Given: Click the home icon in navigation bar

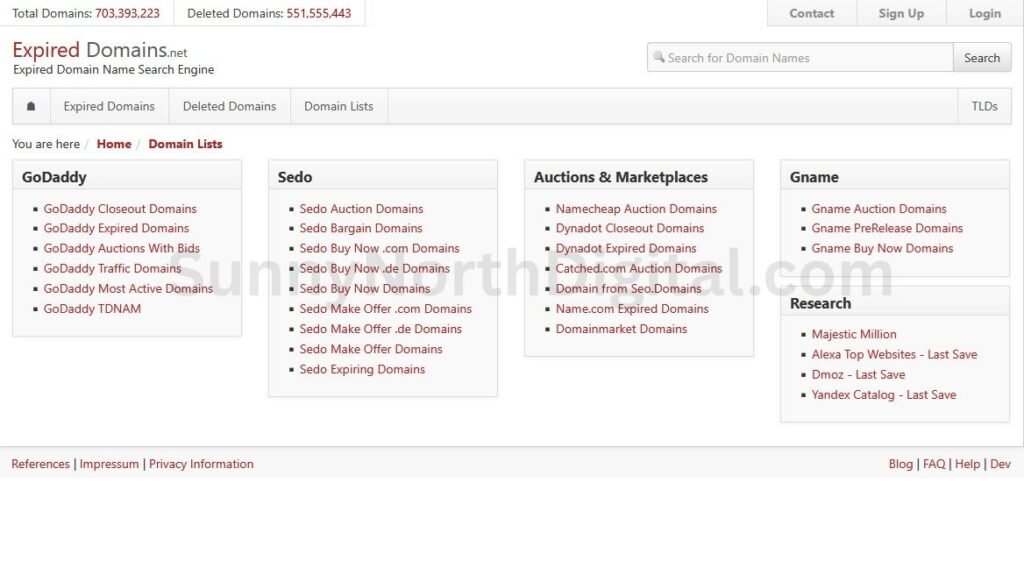Looking at the screenshot, I should click(31, 106).
